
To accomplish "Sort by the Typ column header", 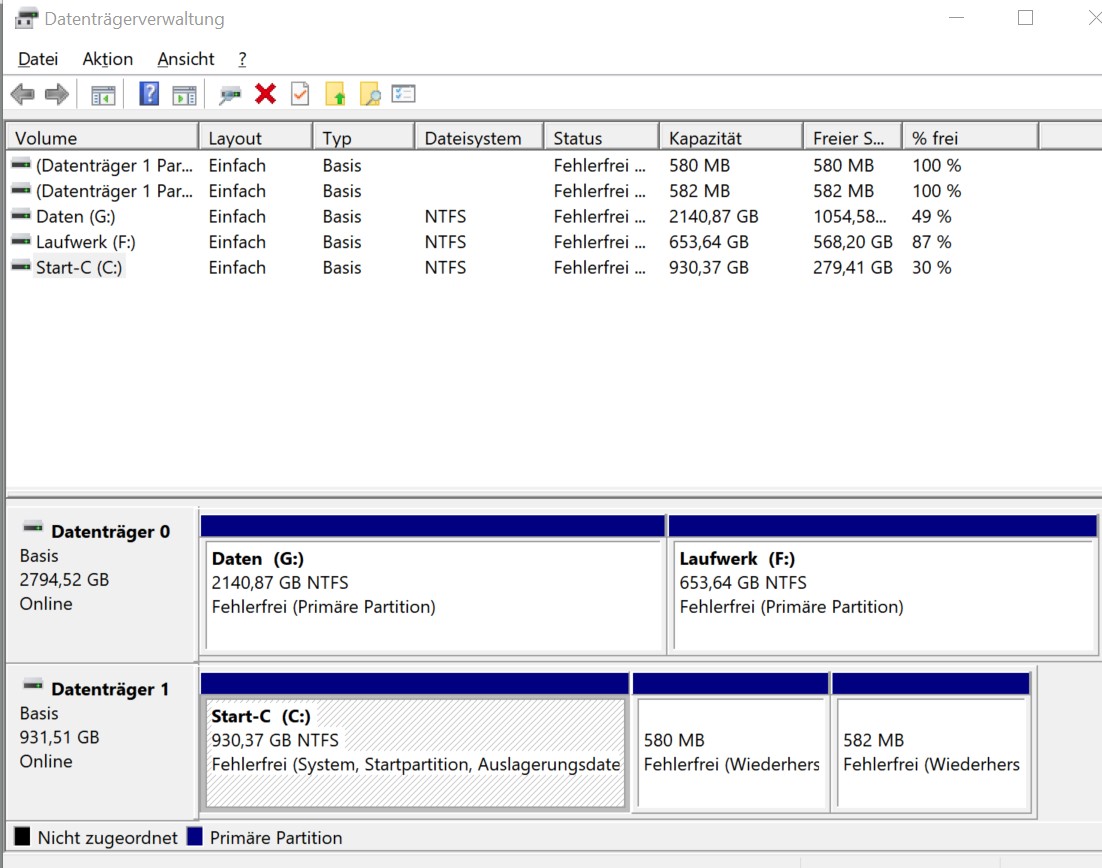I will (364, 138).
